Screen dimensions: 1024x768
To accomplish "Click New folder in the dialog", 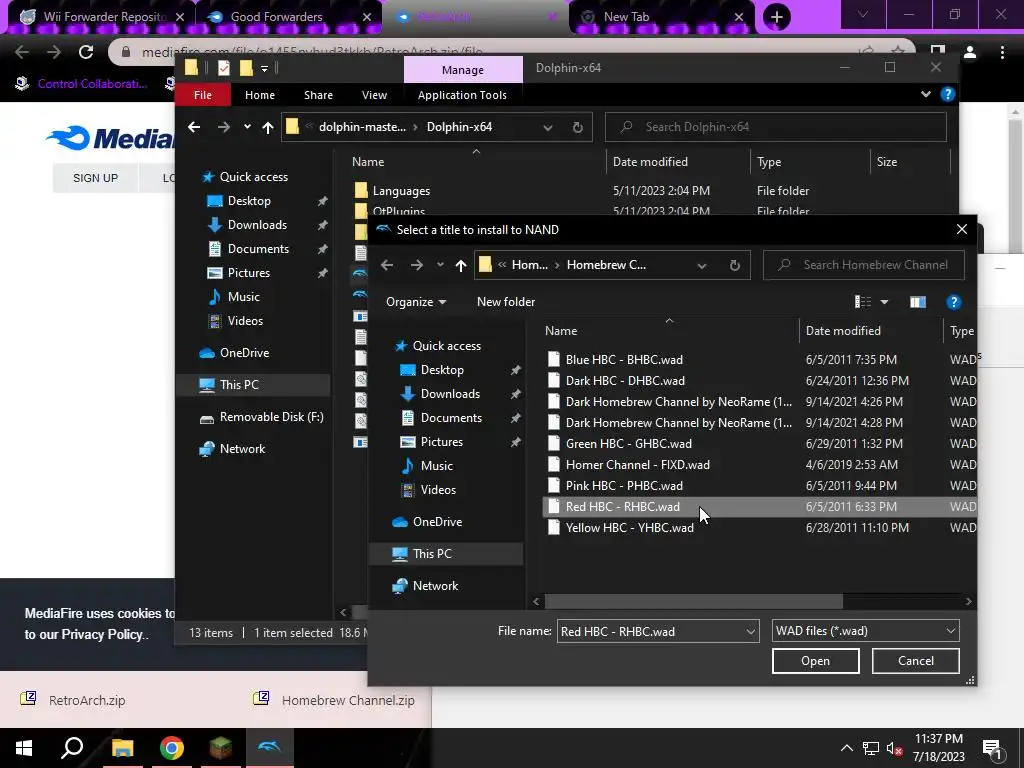I will point(505,302).
